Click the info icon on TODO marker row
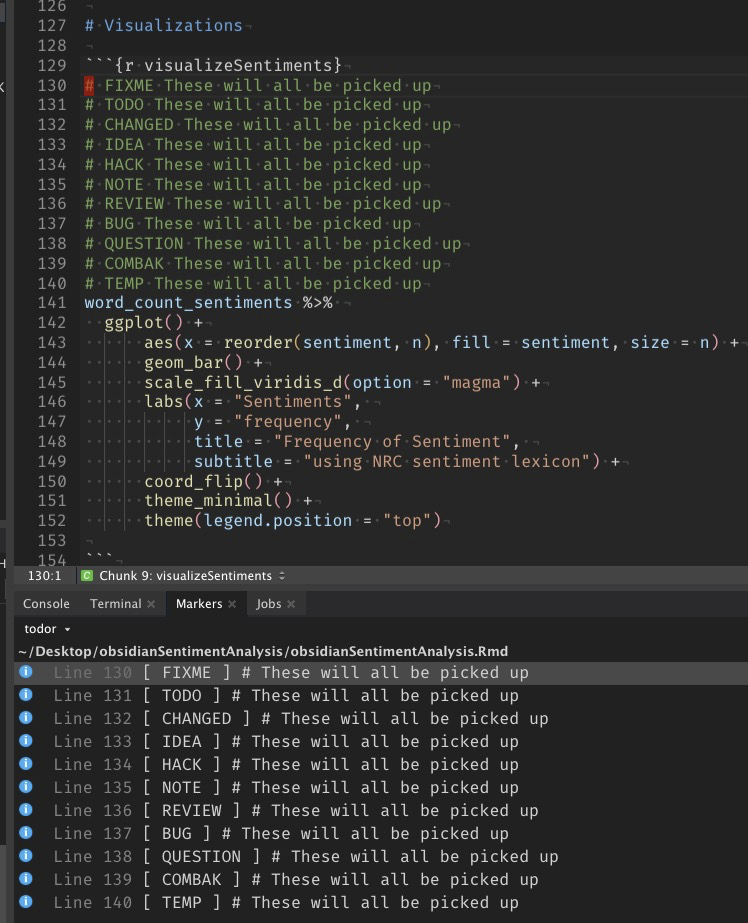The height and width of the screenshot is (923, 748). (26, 696)
